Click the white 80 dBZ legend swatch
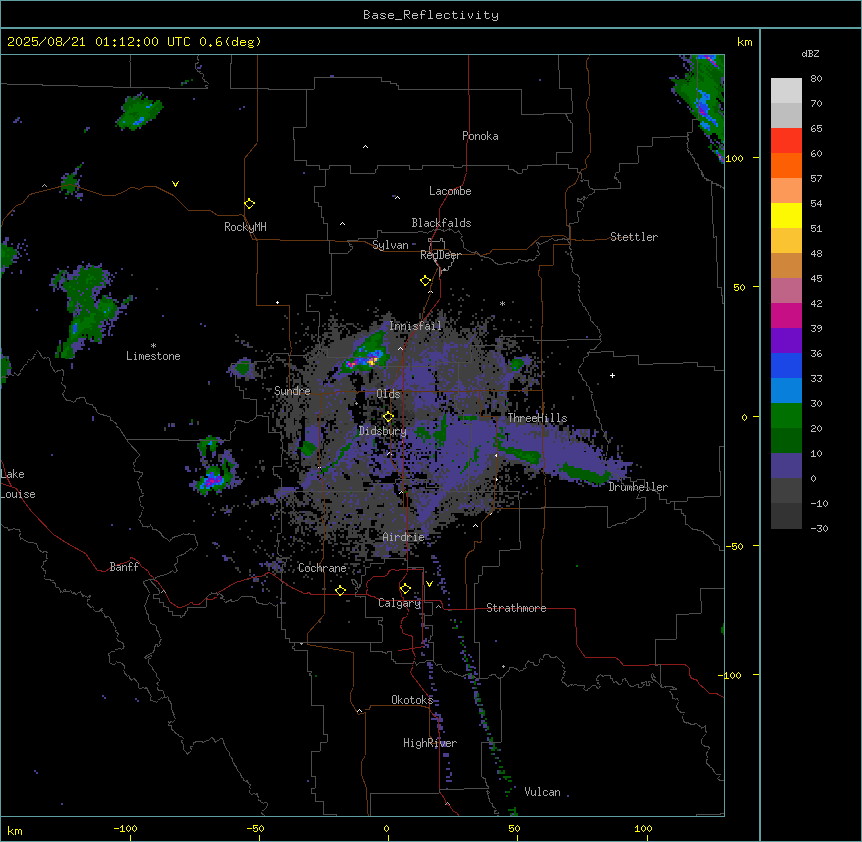This screenshot has height=842, width=862. (786, 91)
